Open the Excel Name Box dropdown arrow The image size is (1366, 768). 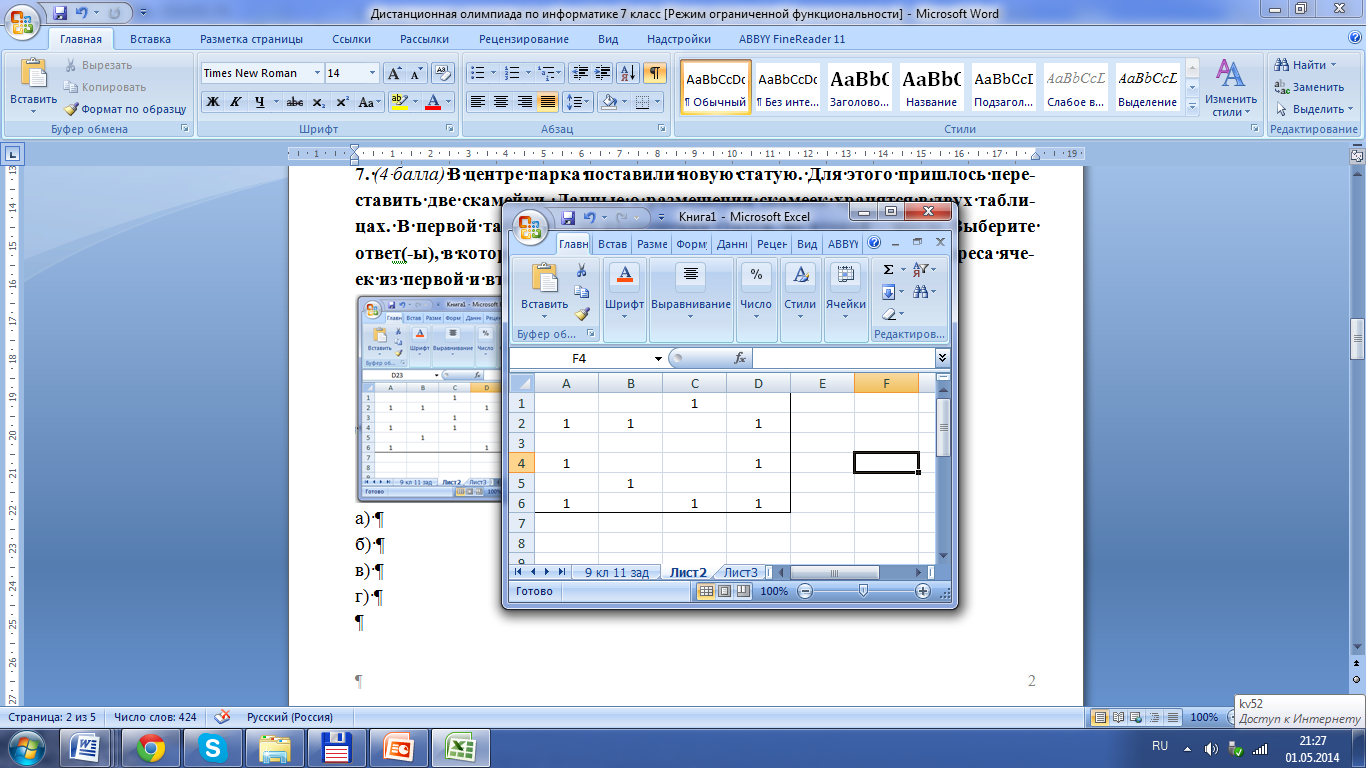click(x=658, y=358)
